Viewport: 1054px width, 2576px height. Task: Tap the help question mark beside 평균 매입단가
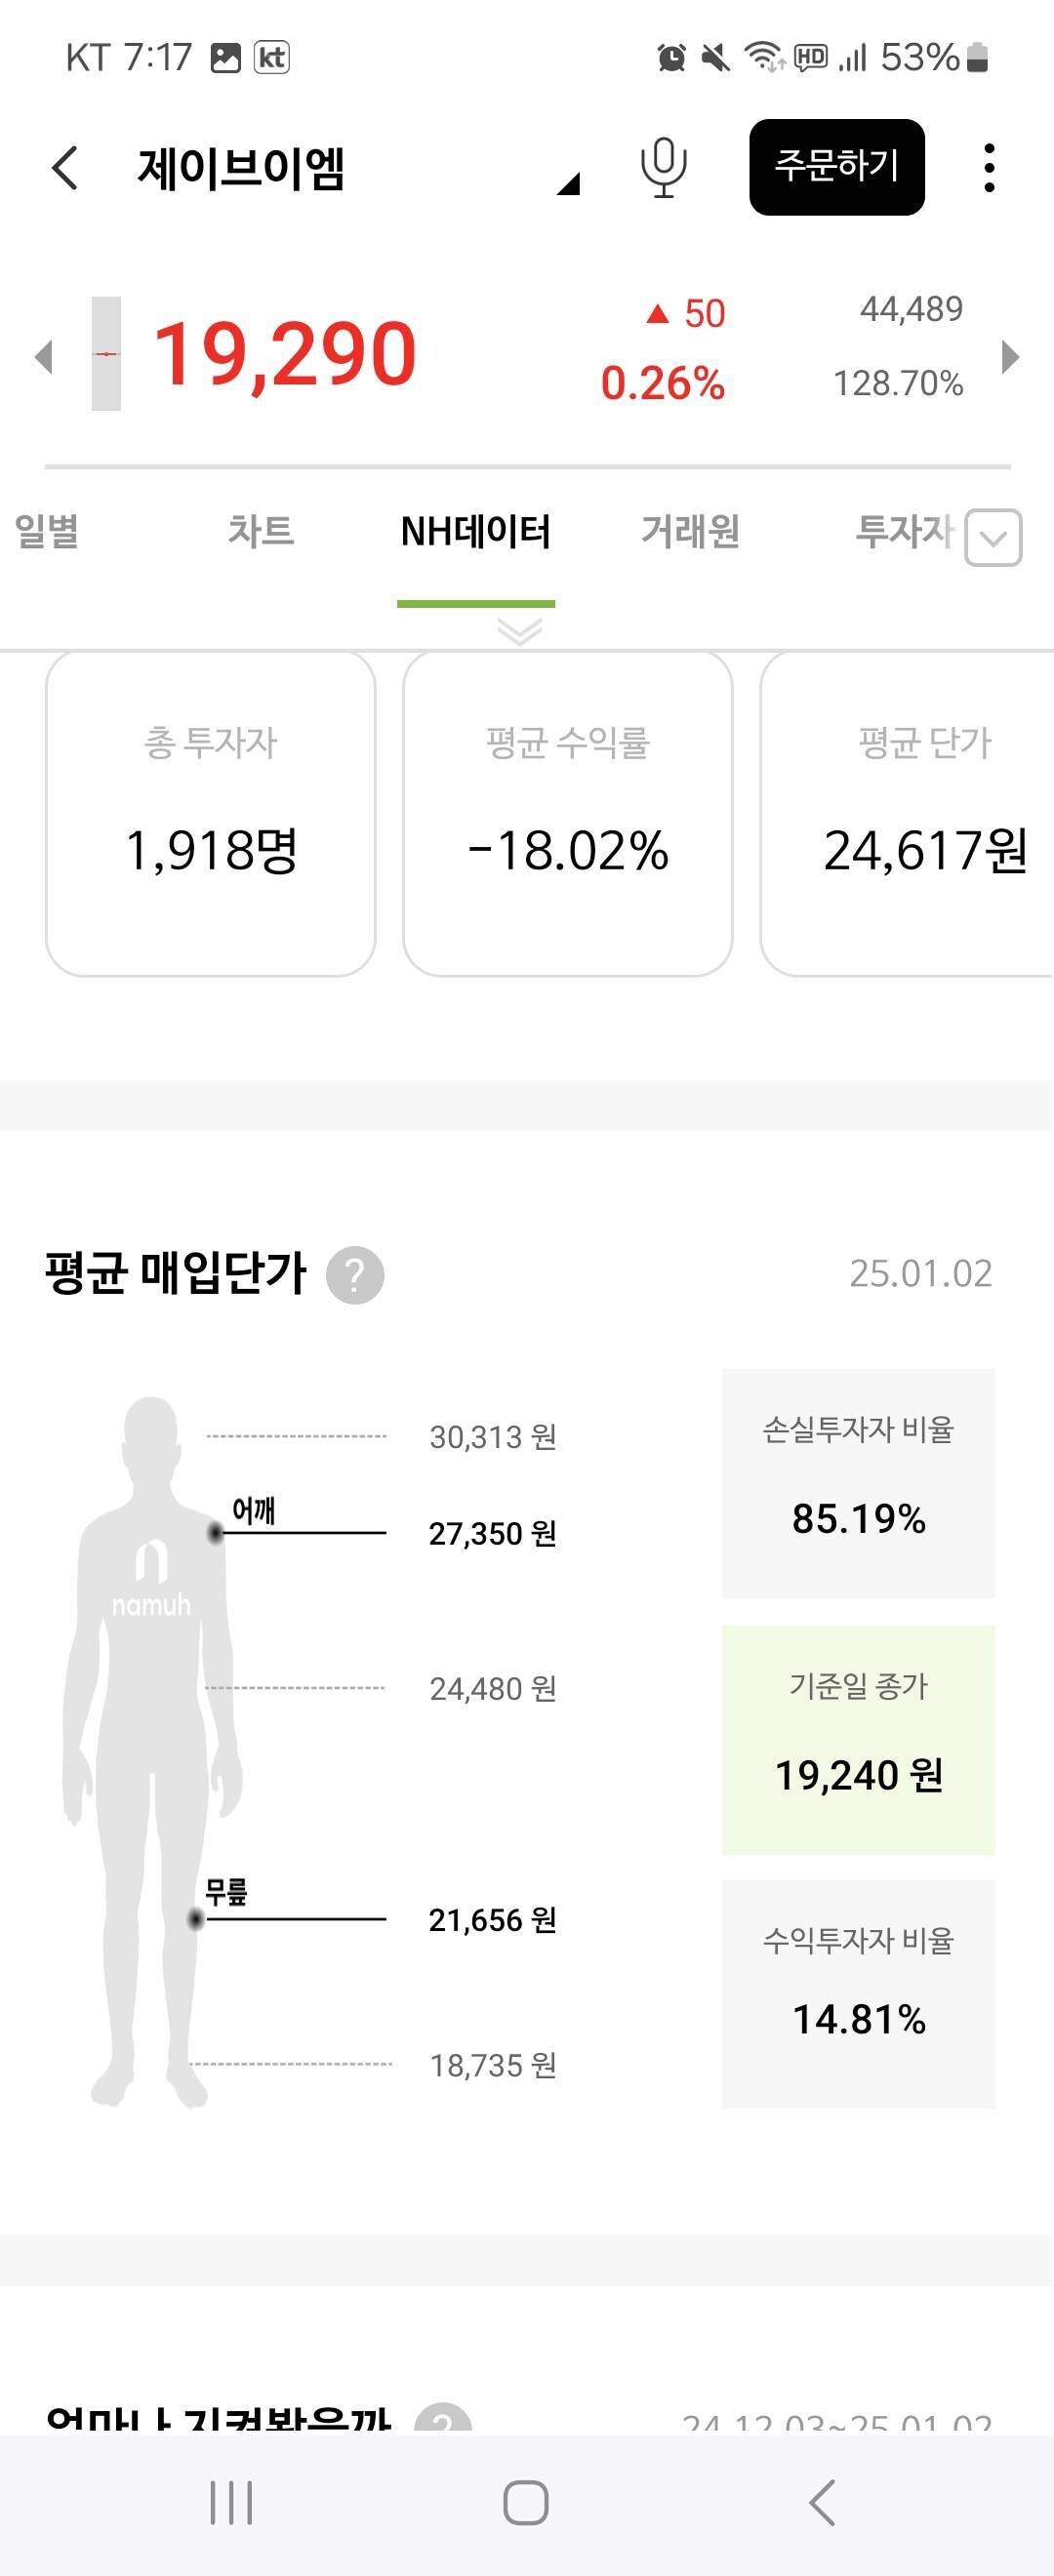click(357, 1274)
